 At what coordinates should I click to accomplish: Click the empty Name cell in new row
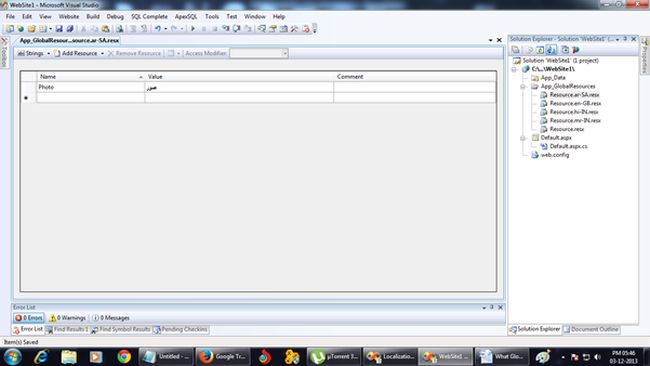point(91,98)
